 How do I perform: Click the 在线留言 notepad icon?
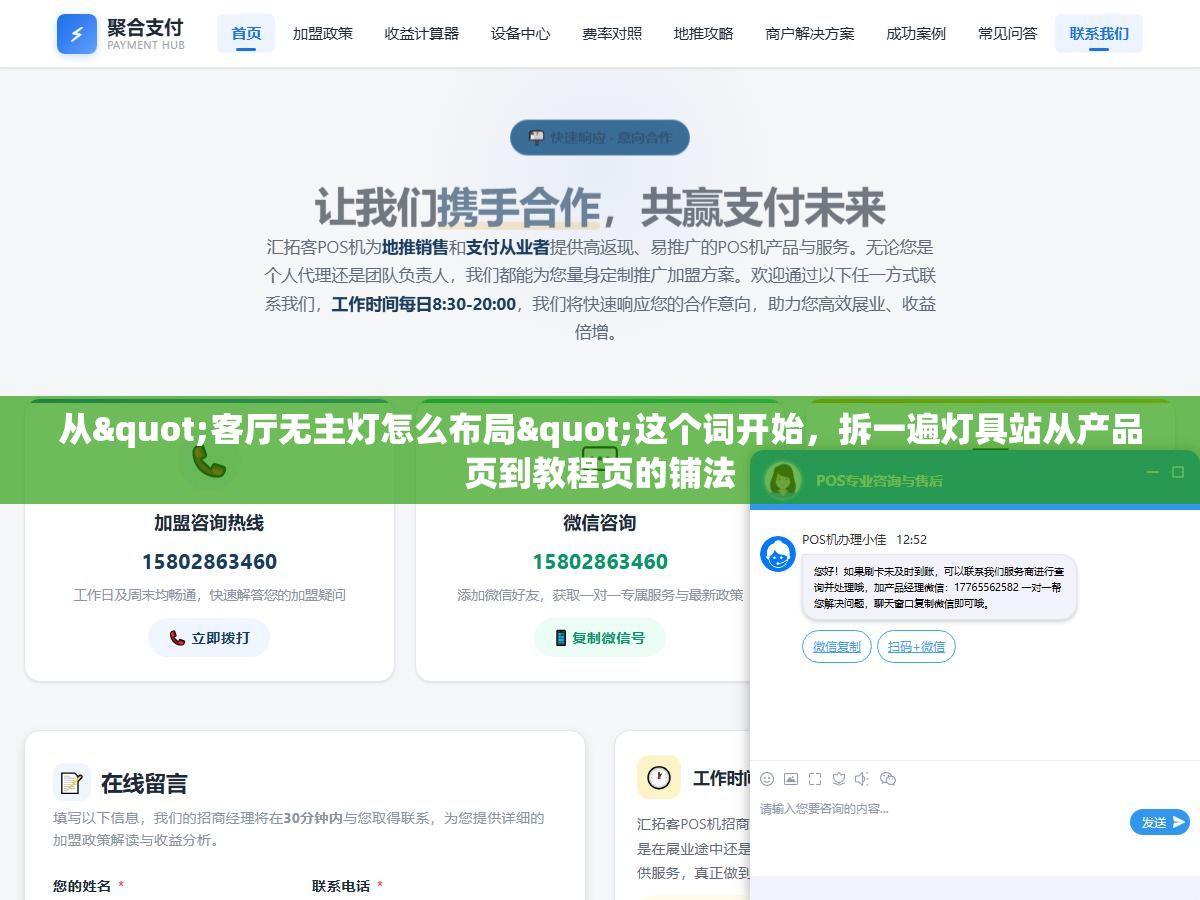pyautogui.click(x=72, y=782)
